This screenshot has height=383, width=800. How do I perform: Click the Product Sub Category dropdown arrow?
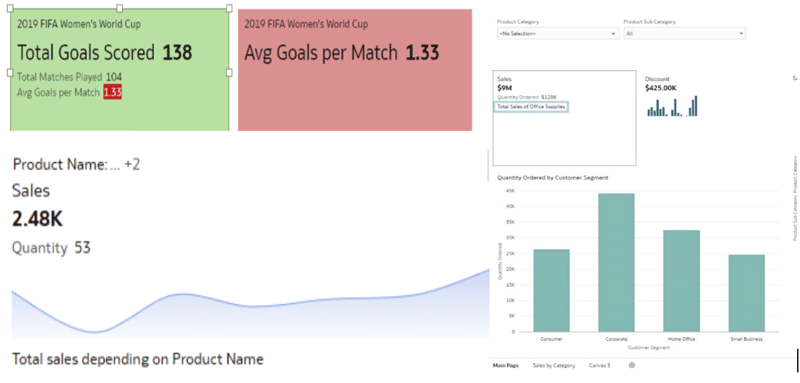click(740, 34)
